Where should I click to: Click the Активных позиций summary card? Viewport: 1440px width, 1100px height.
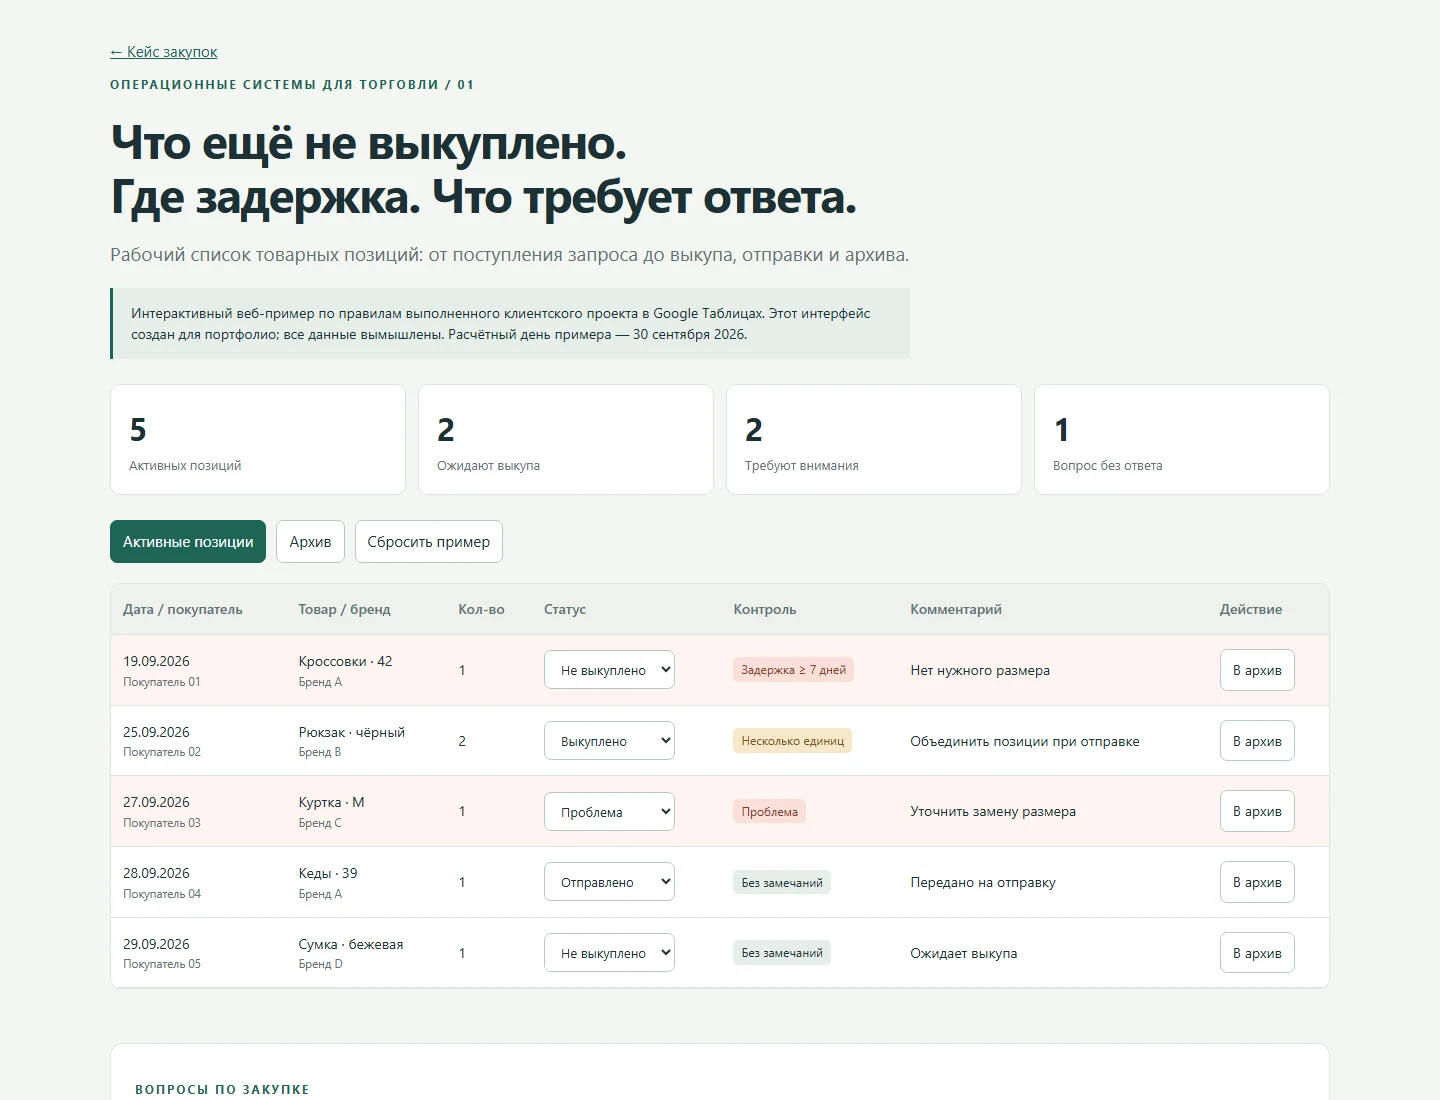coord(258,440)
